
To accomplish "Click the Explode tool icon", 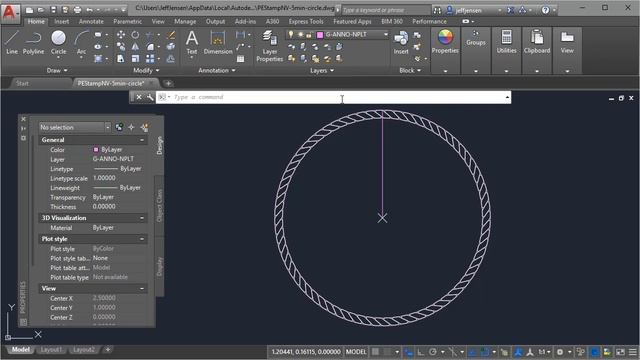I will (x=171, y=47).
